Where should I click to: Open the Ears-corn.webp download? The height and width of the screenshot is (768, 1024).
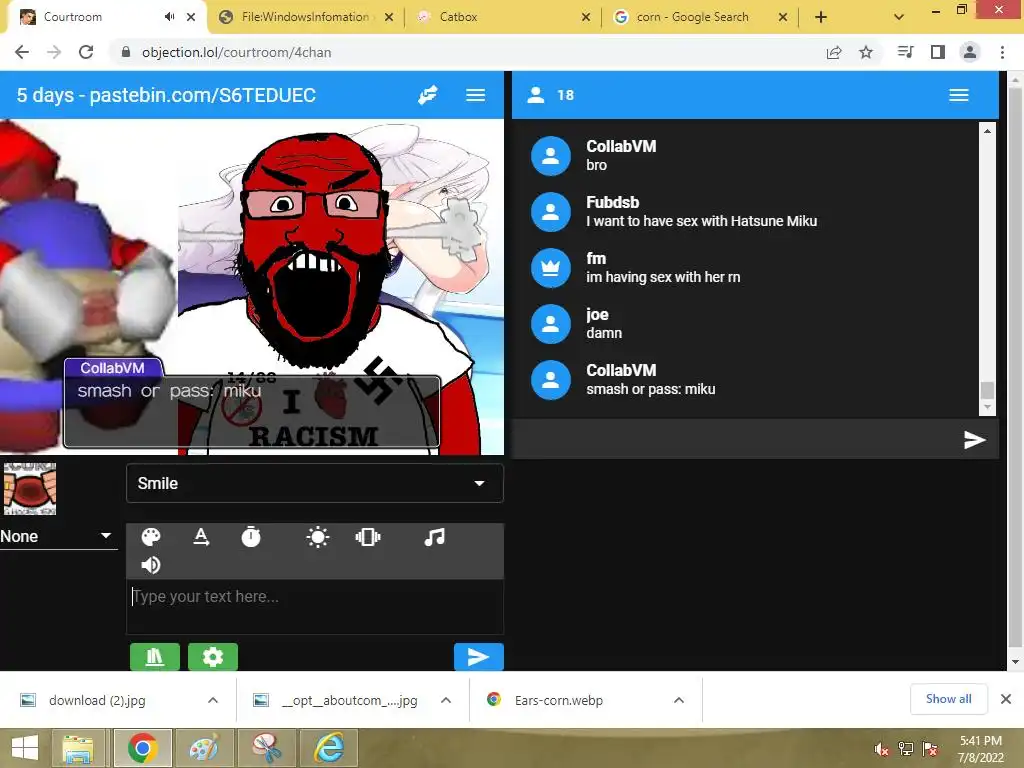pos(558,700)
